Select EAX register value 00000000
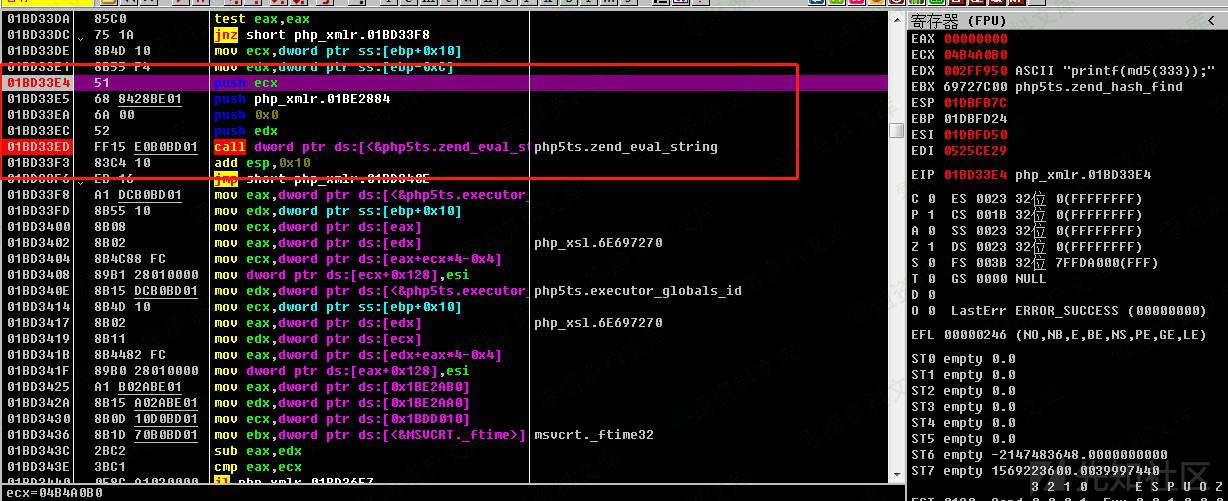 (x=975, y=39)
